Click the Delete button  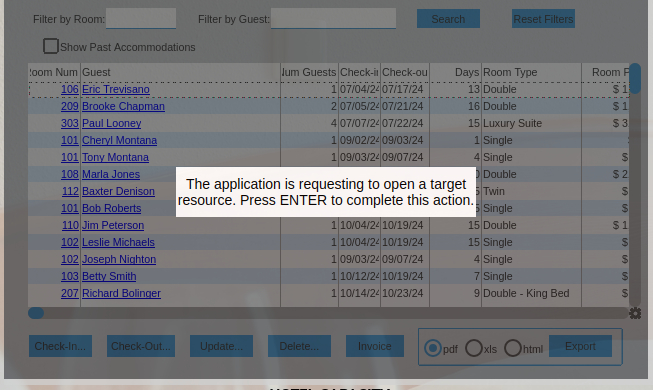click(299, 346)
